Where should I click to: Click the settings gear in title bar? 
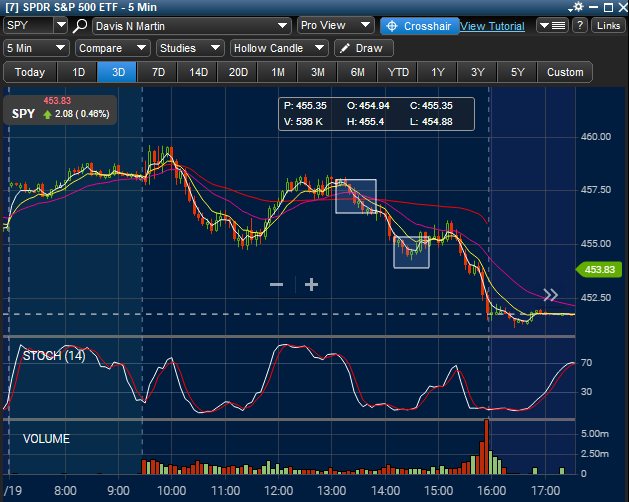click(x=578, y=7)
